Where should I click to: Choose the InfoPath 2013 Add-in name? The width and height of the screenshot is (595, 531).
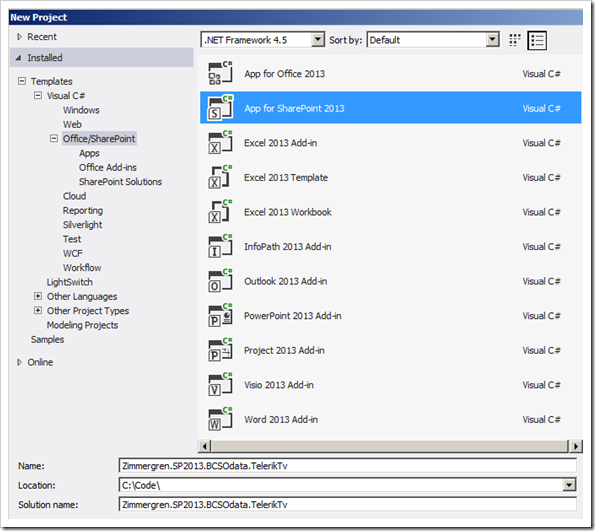(x=288, y=246)
